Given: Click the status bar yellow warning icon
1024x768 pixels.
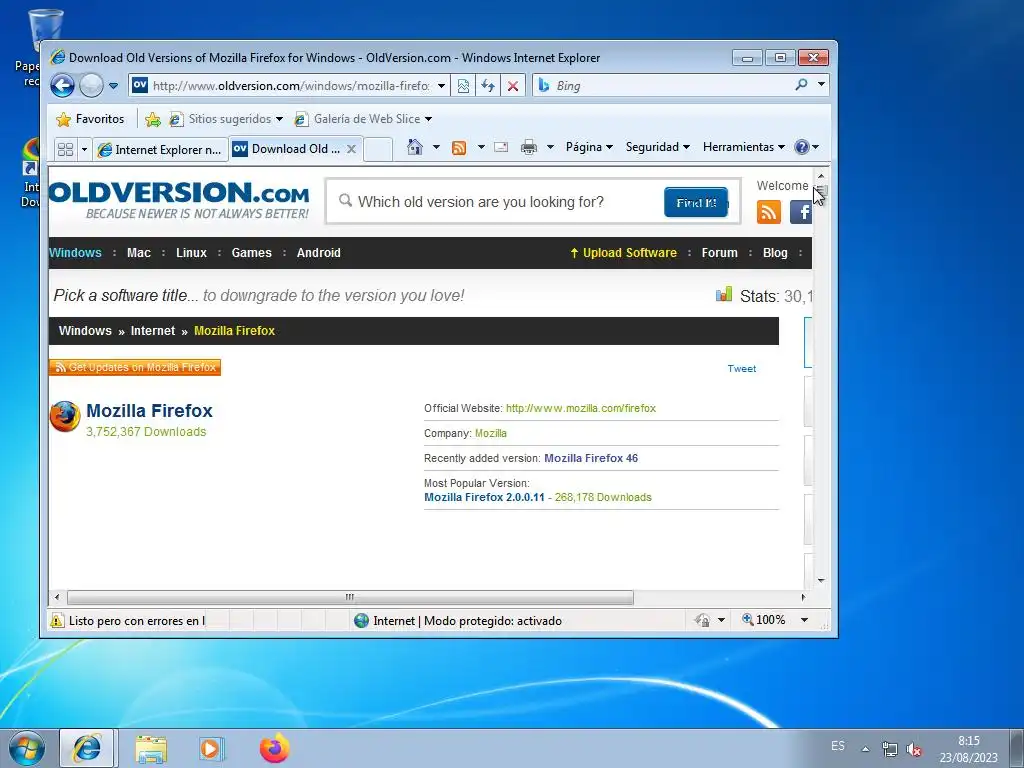Looking at the screenshot, I should click(x=57, y=620).
